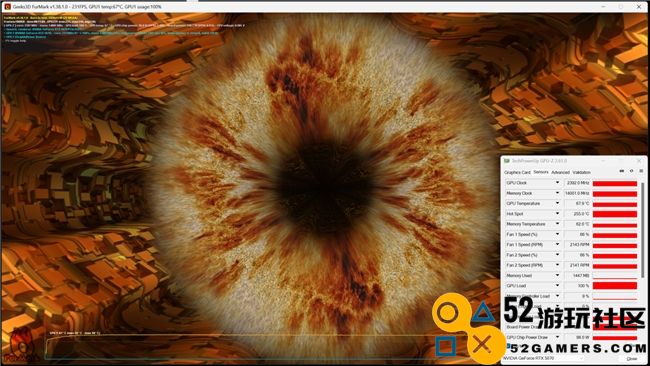Open the GPU-Z hamburger menu icon
This screenshot has height=366, width=650.
pyautogui.click(x=641, y=171)
